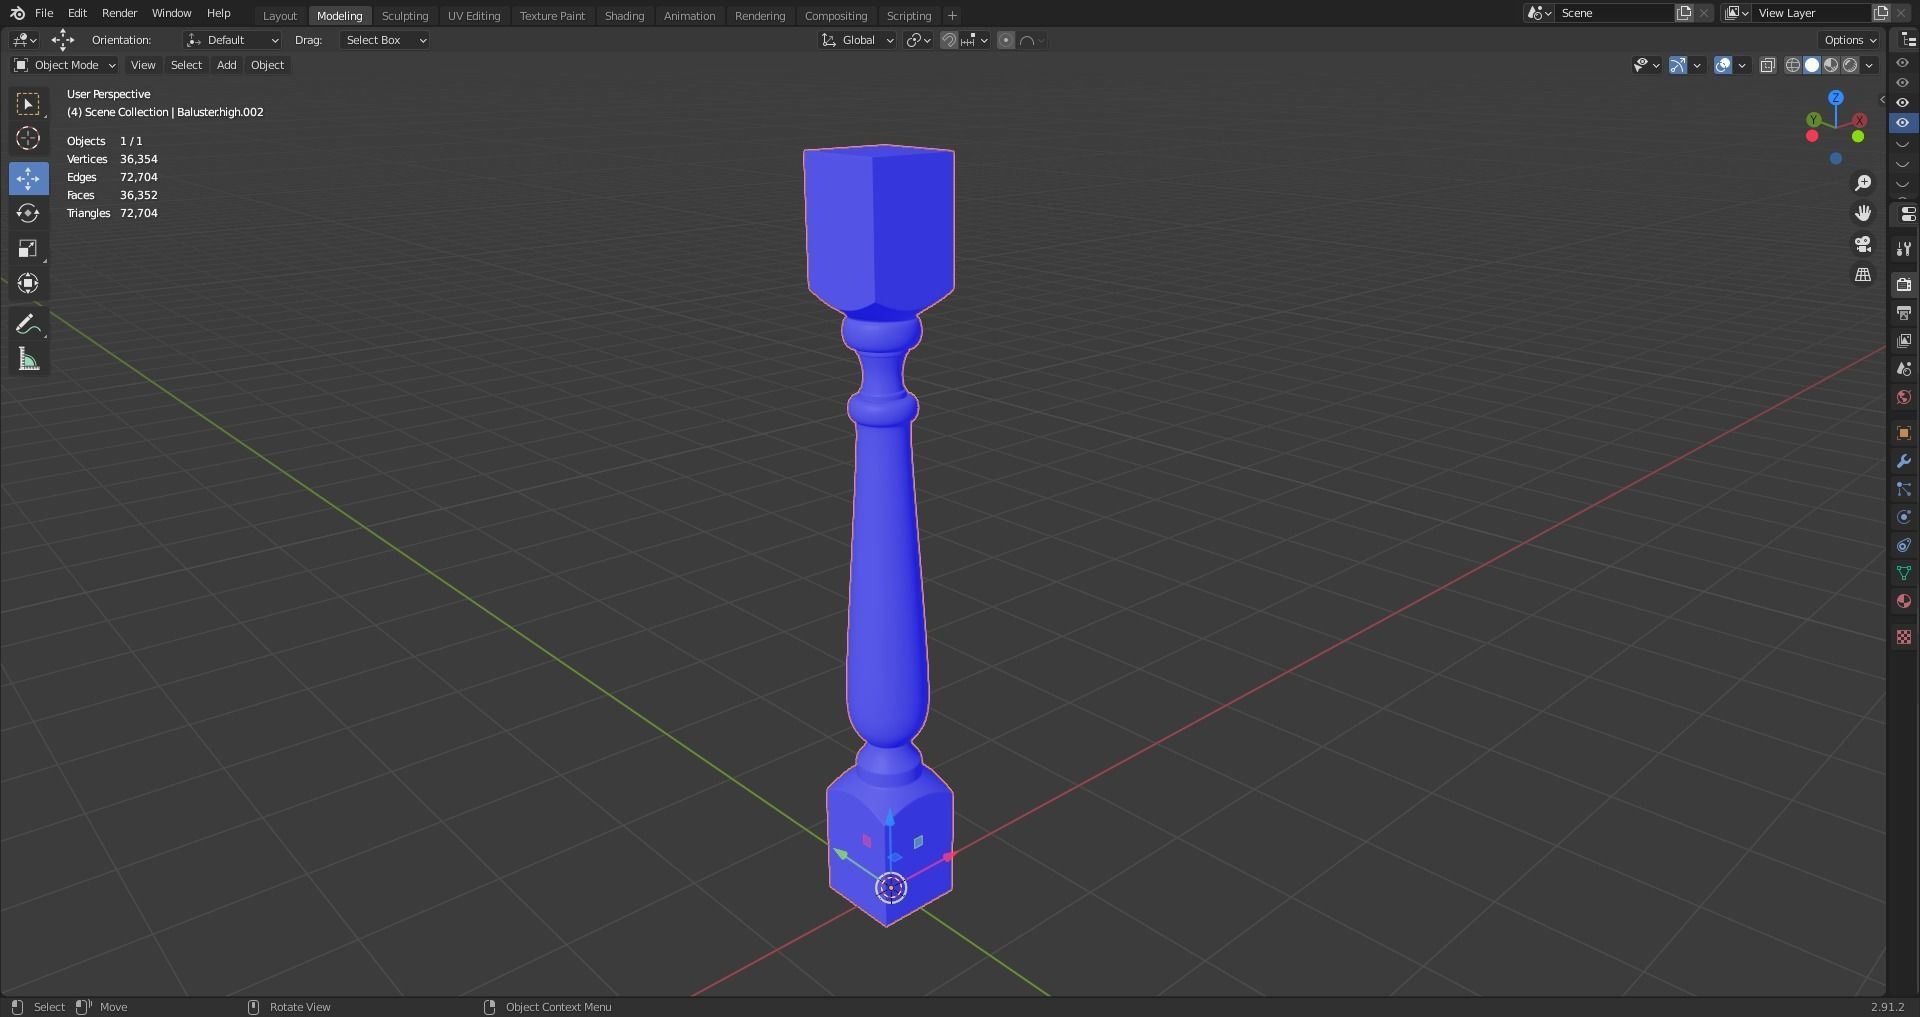Add a new workspace with plus button

pyautogui.click(x=952, y=16)
